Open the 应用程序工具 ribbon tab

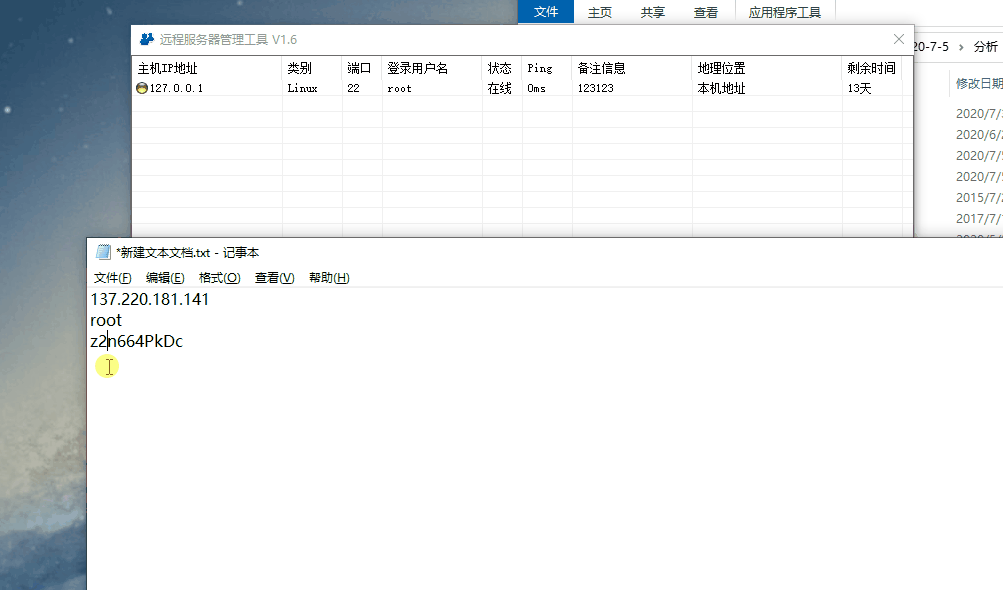click(x=787, y=12)
